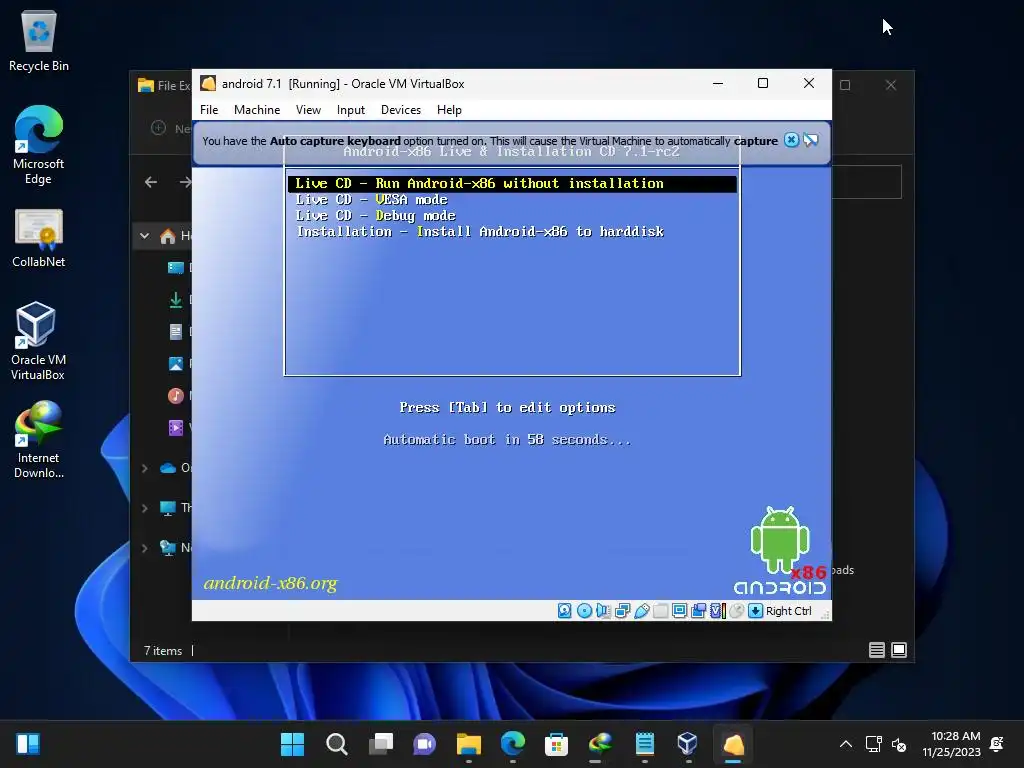The width and height of the screenshot is (1024, 768).
Task: Open Music folder icon in File Explorer sidebar
Action: [176, 395]
